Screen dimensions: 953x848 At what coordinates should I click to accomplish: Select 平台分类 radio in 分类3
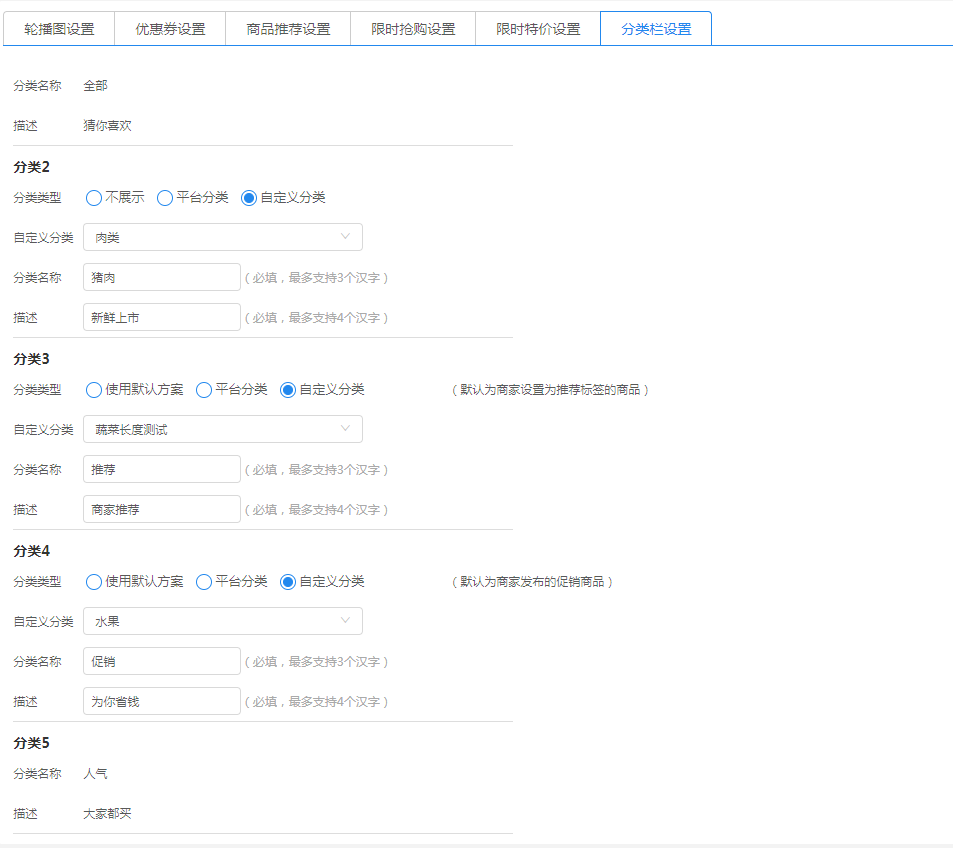point(204,390)
